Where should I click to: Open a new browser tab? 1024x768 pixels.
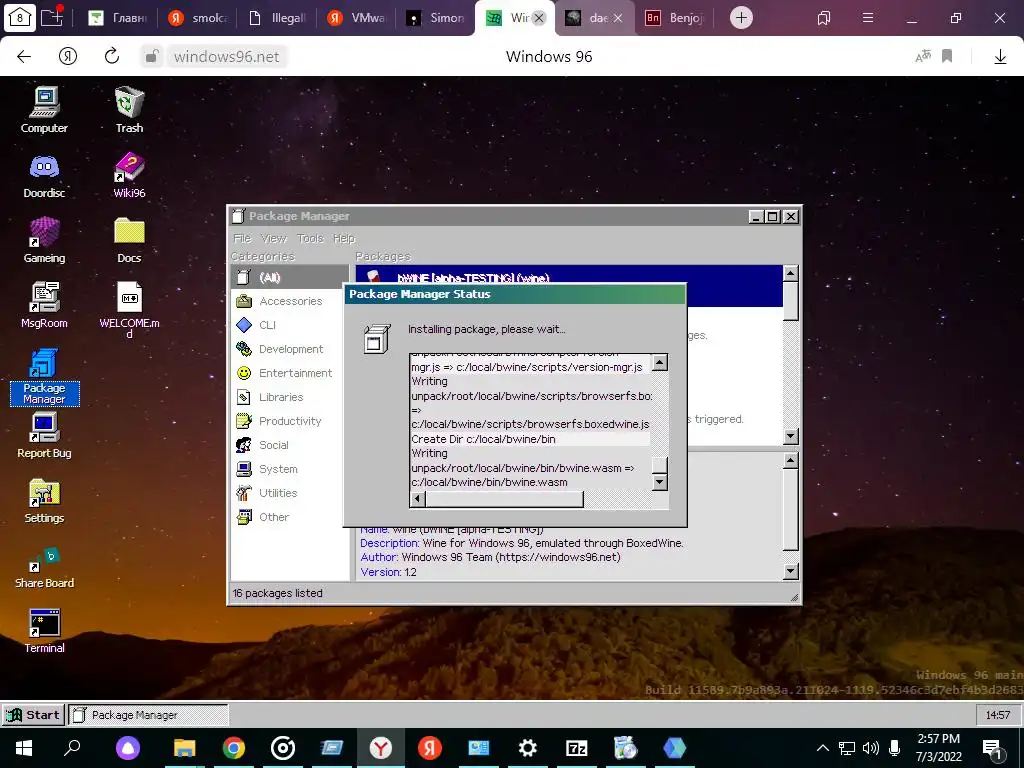click(x=741, y=18)
